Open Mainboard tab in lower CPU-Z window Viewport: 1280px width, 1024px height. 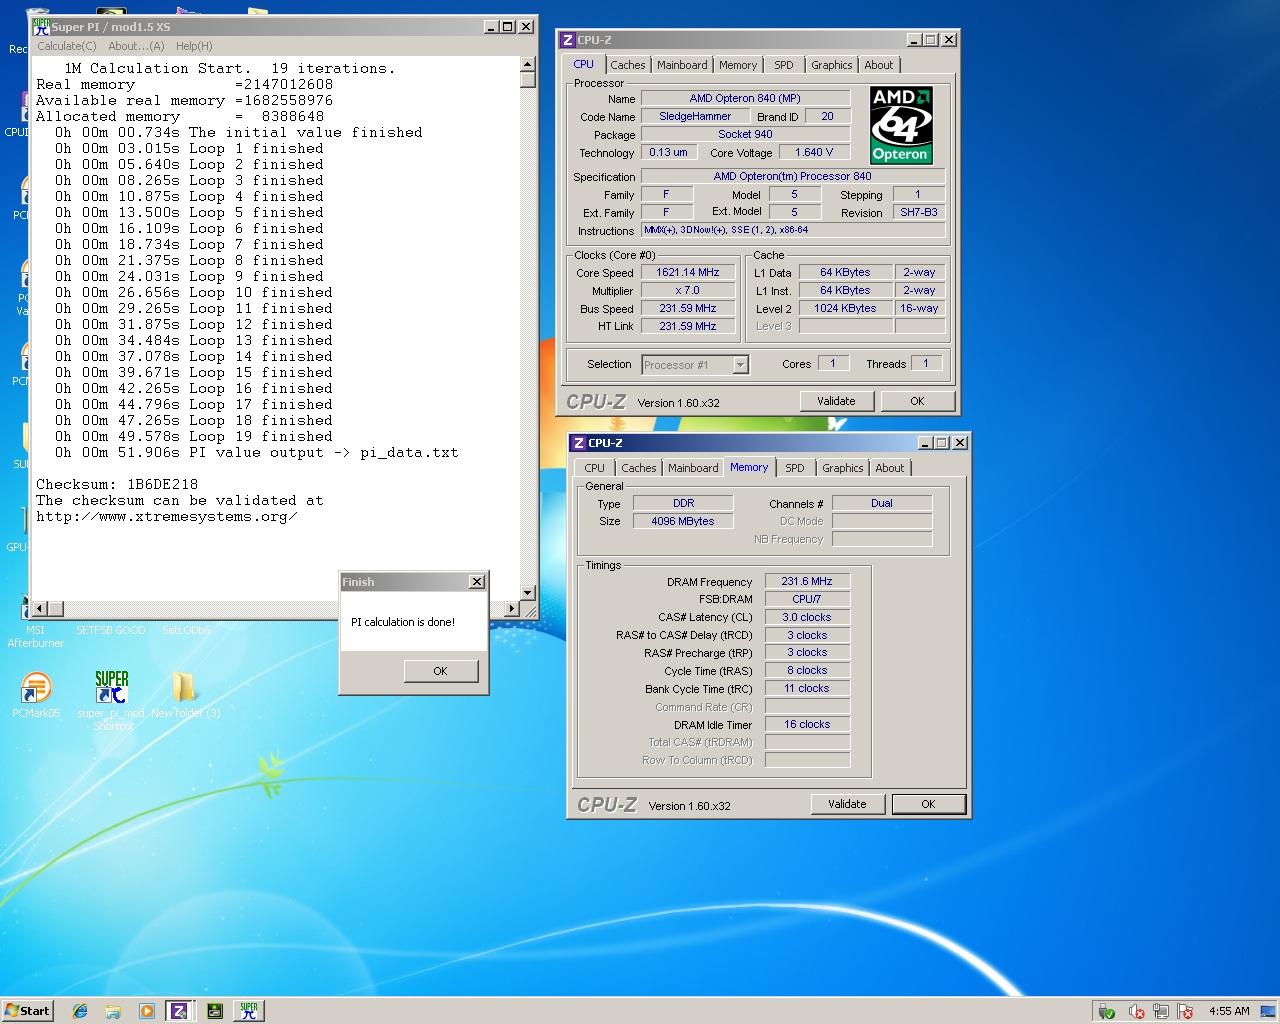(x=693, y=468)
